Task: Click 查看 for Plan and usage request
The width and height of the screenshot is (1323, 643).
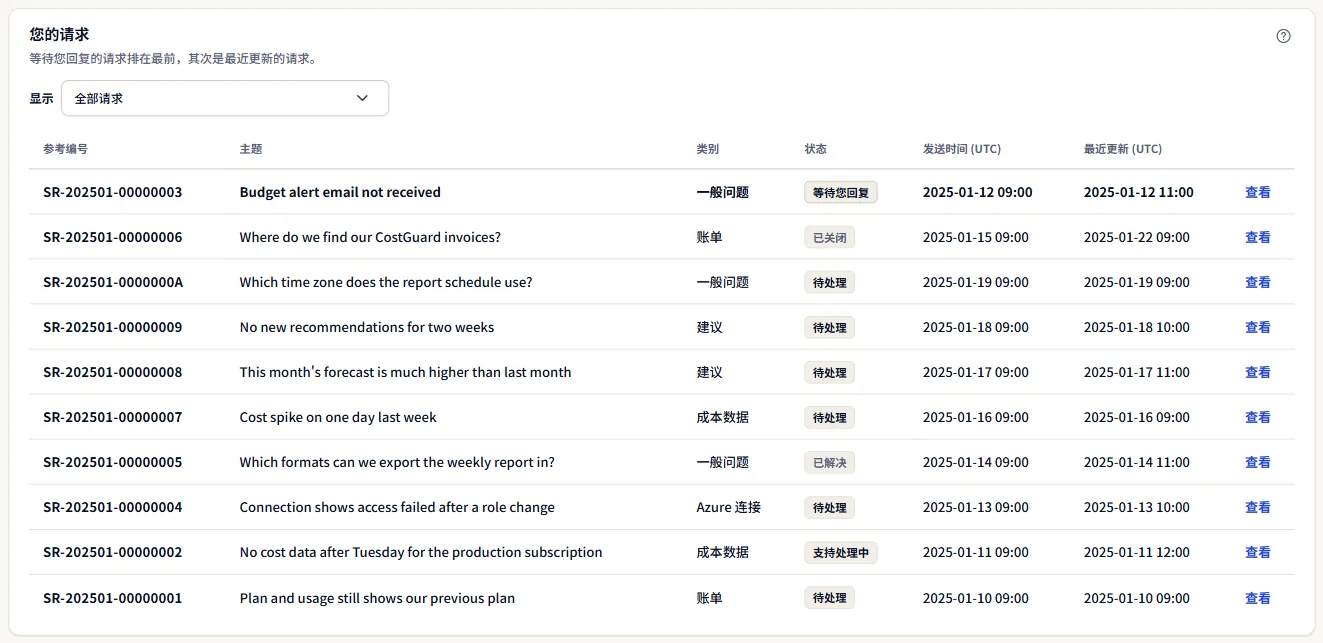Action: coord(1257,598)
